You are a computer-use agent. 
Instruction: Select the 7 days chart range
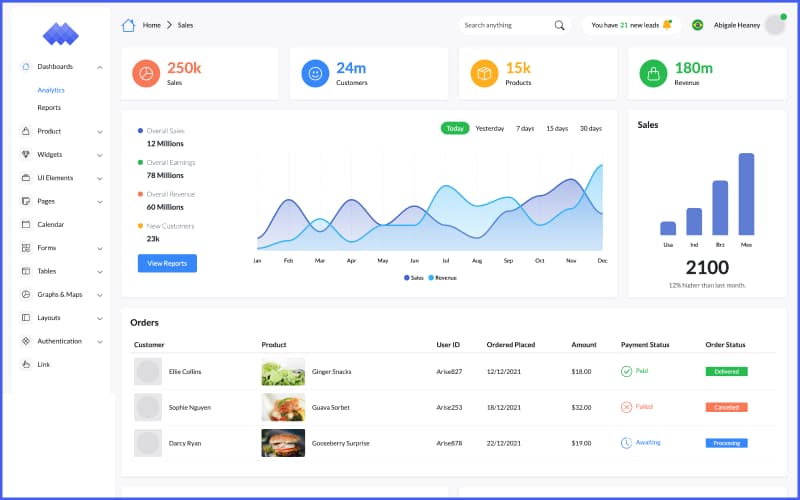click(525, 129)
